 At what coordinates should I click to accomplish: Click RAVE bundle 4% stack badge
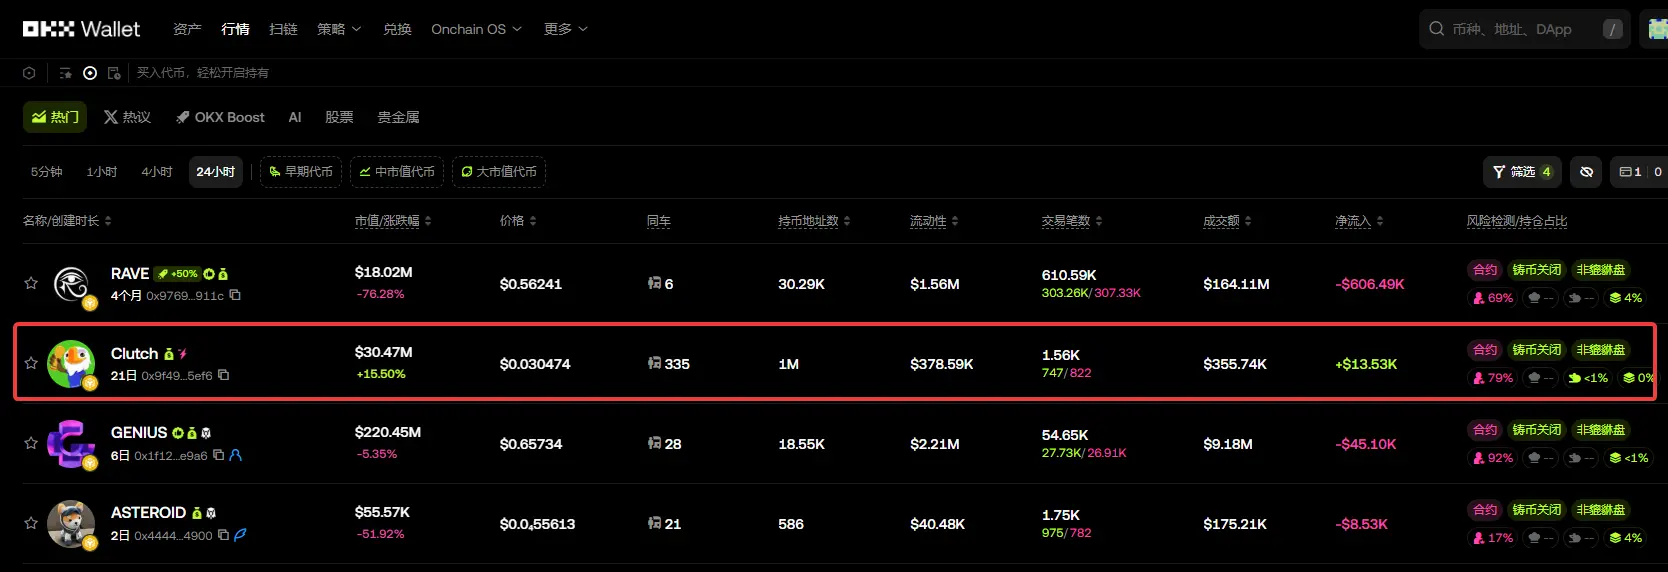1626,298
